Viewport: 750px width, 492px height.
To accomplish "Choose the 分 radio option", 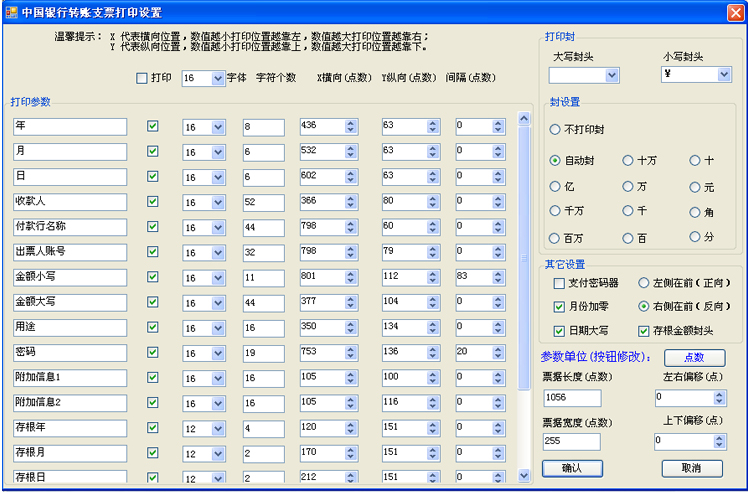I will point(695,236).
